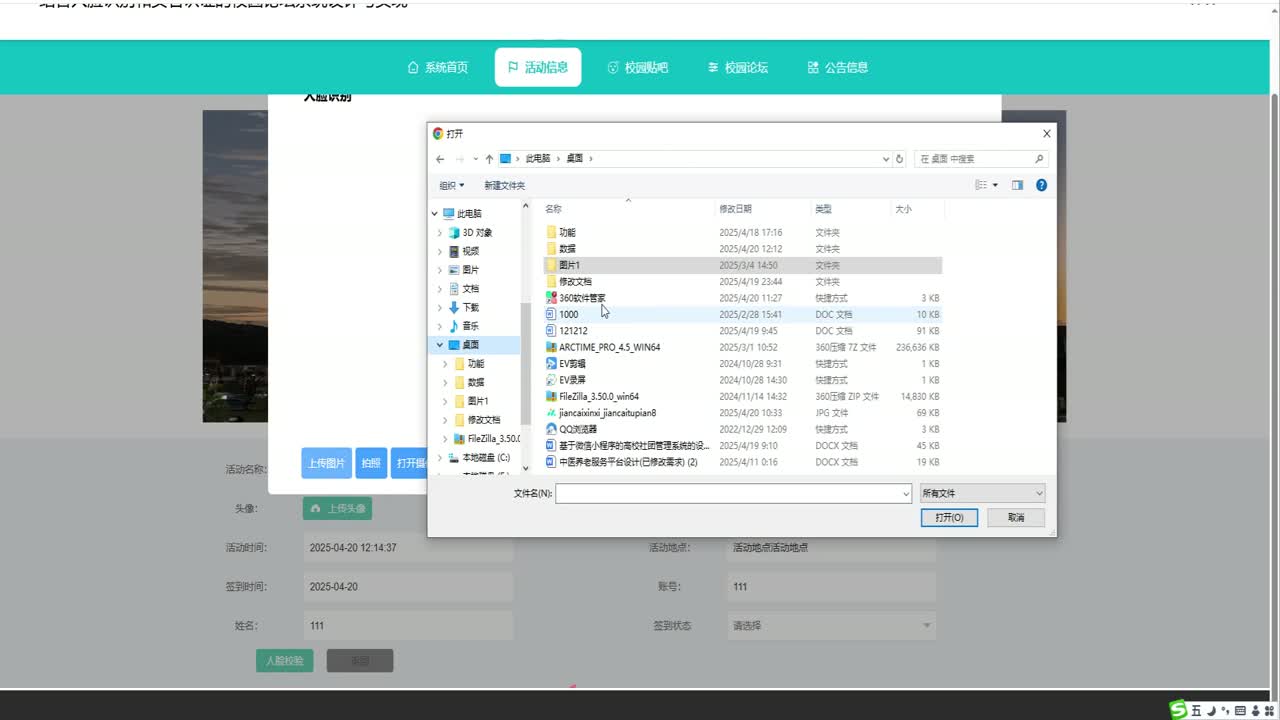This screenshot has height=720, width=1280.
Task: Open 校园论坛 nav tab
Action: tap(738, 68)
